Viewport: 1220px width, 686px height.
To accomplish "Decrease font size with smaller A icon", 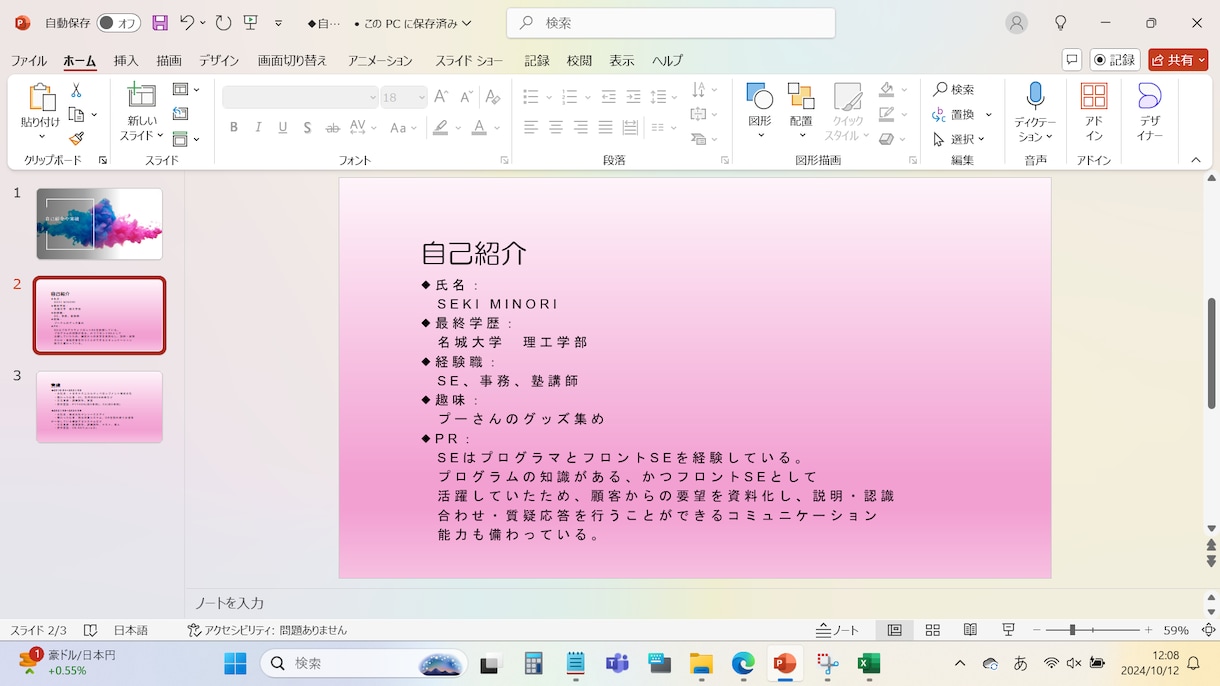I will (466, 97).
